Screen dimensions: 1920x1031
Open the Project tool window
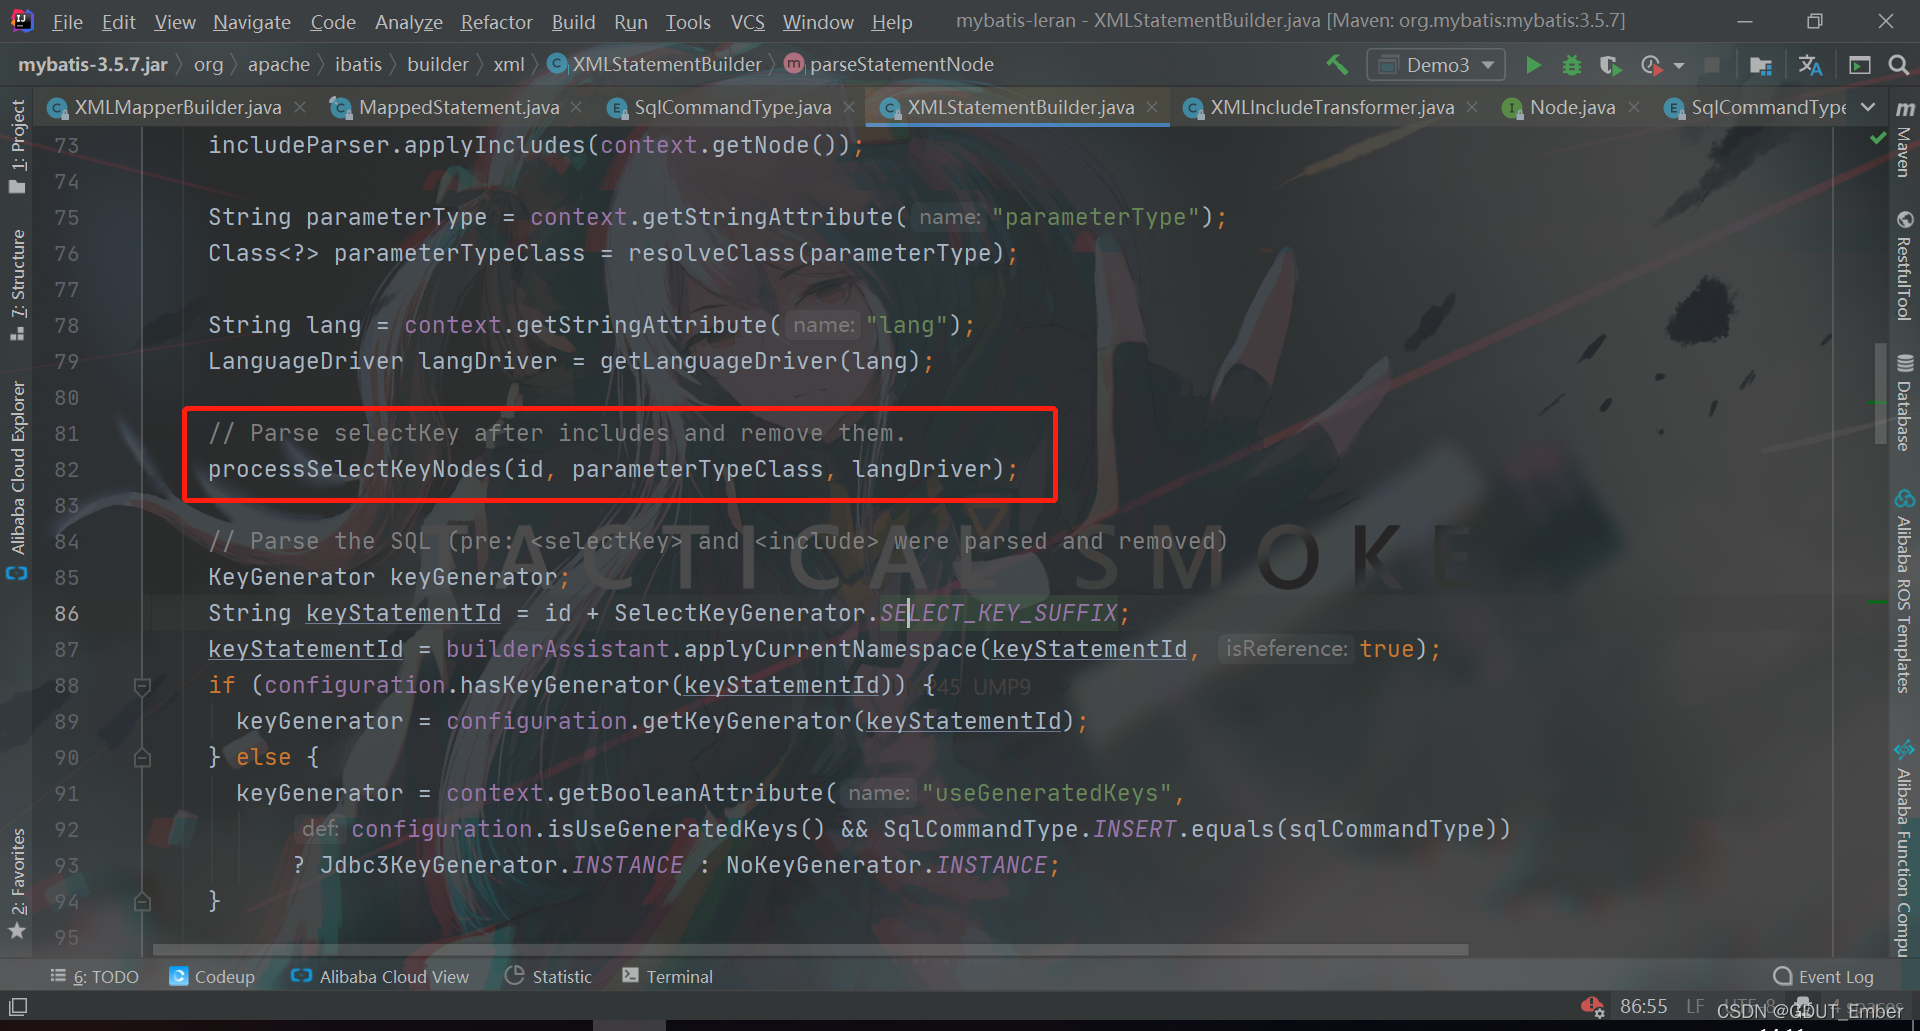tap(17, 146)
